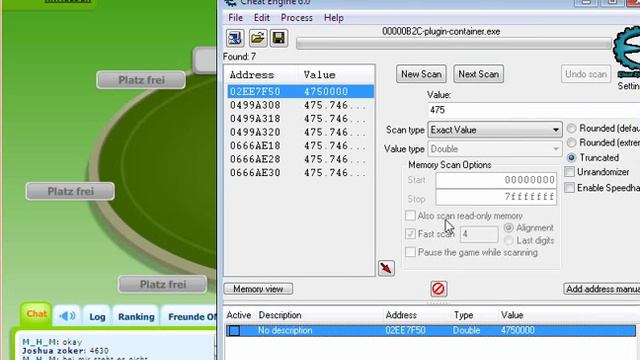Toggle the chat sound speaker icon
Screen dimensions: 640x360
point(67,316)
